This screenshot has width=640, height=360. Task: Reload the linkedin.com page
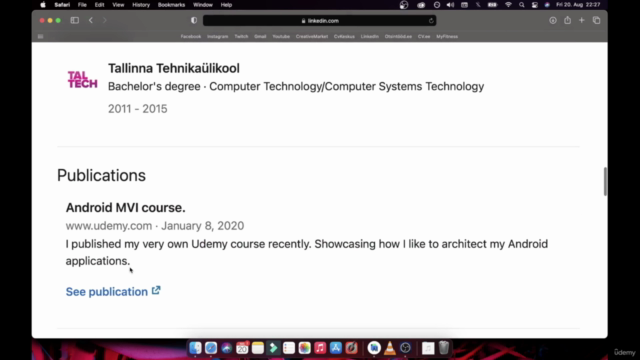[431, 21]
